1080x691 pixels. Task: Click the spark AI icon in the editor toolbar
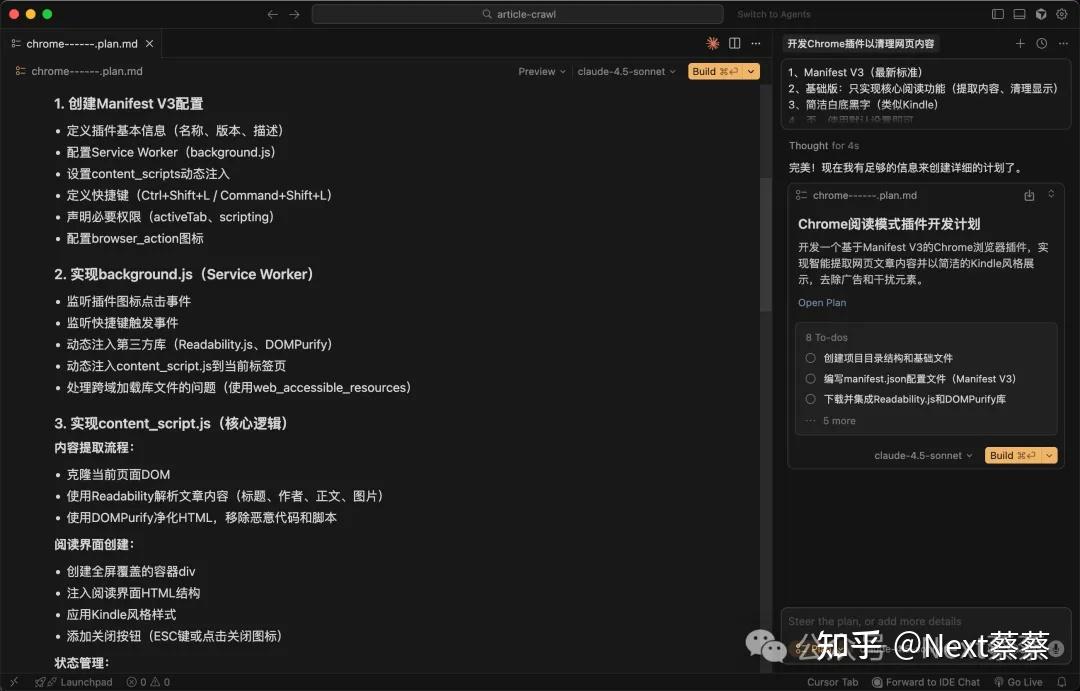[x=712, y=44]
